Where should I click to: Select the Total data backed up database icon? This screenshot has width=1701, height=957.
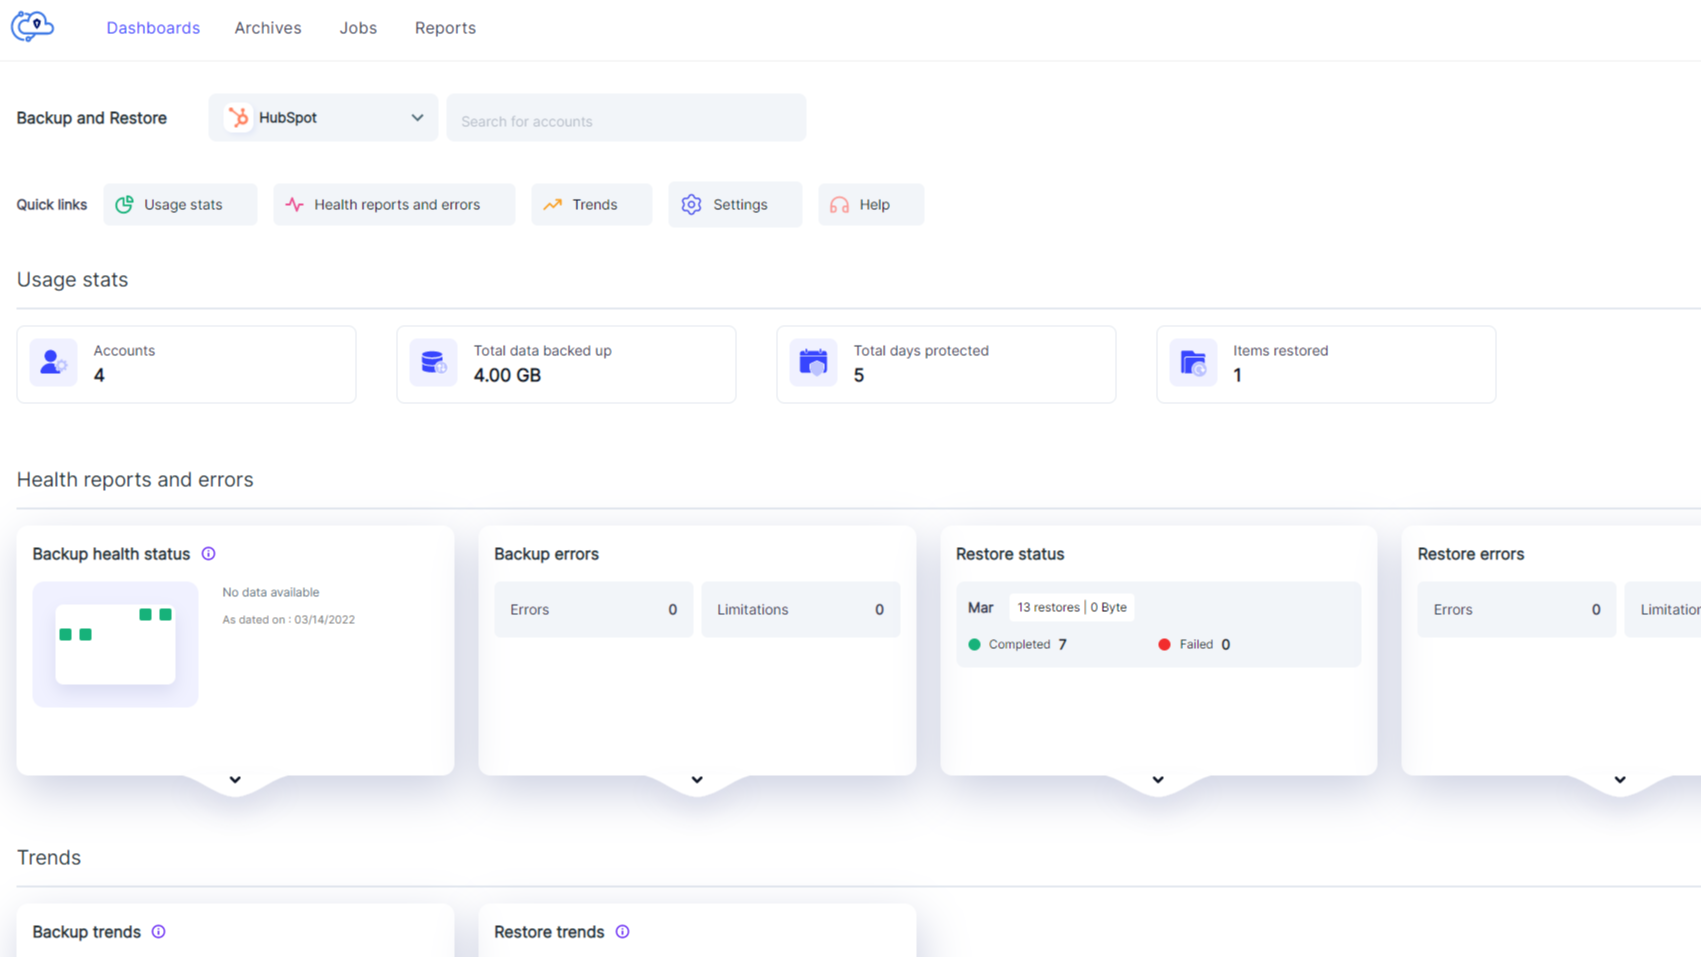(433, 362)
